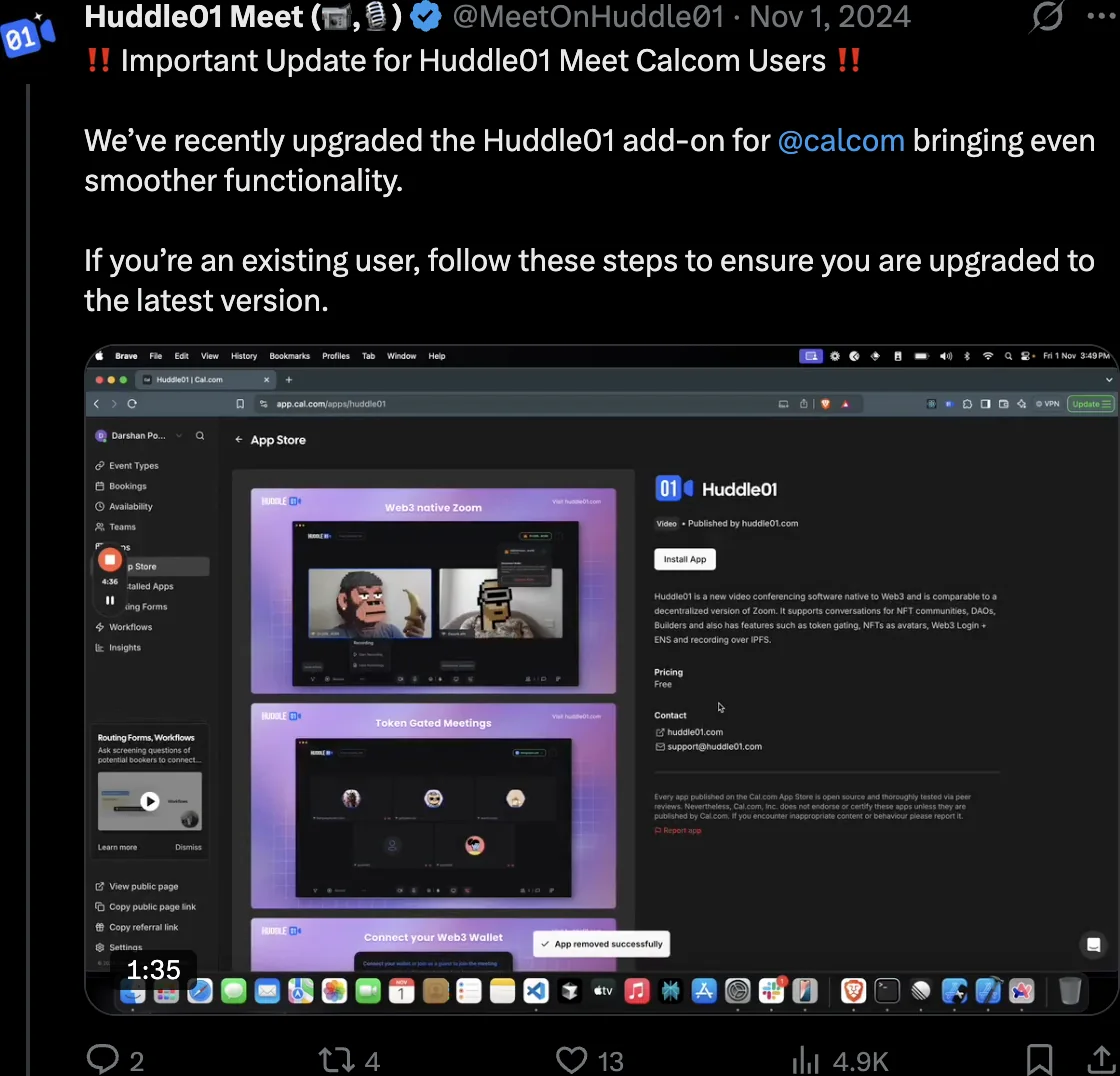Open the Bookmarks menu in menu bar

coord(289,356)
